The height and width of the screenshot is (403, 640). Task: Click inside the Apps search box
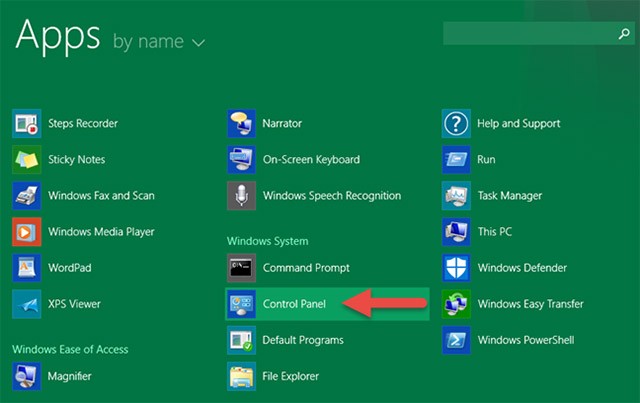[525, 34]
